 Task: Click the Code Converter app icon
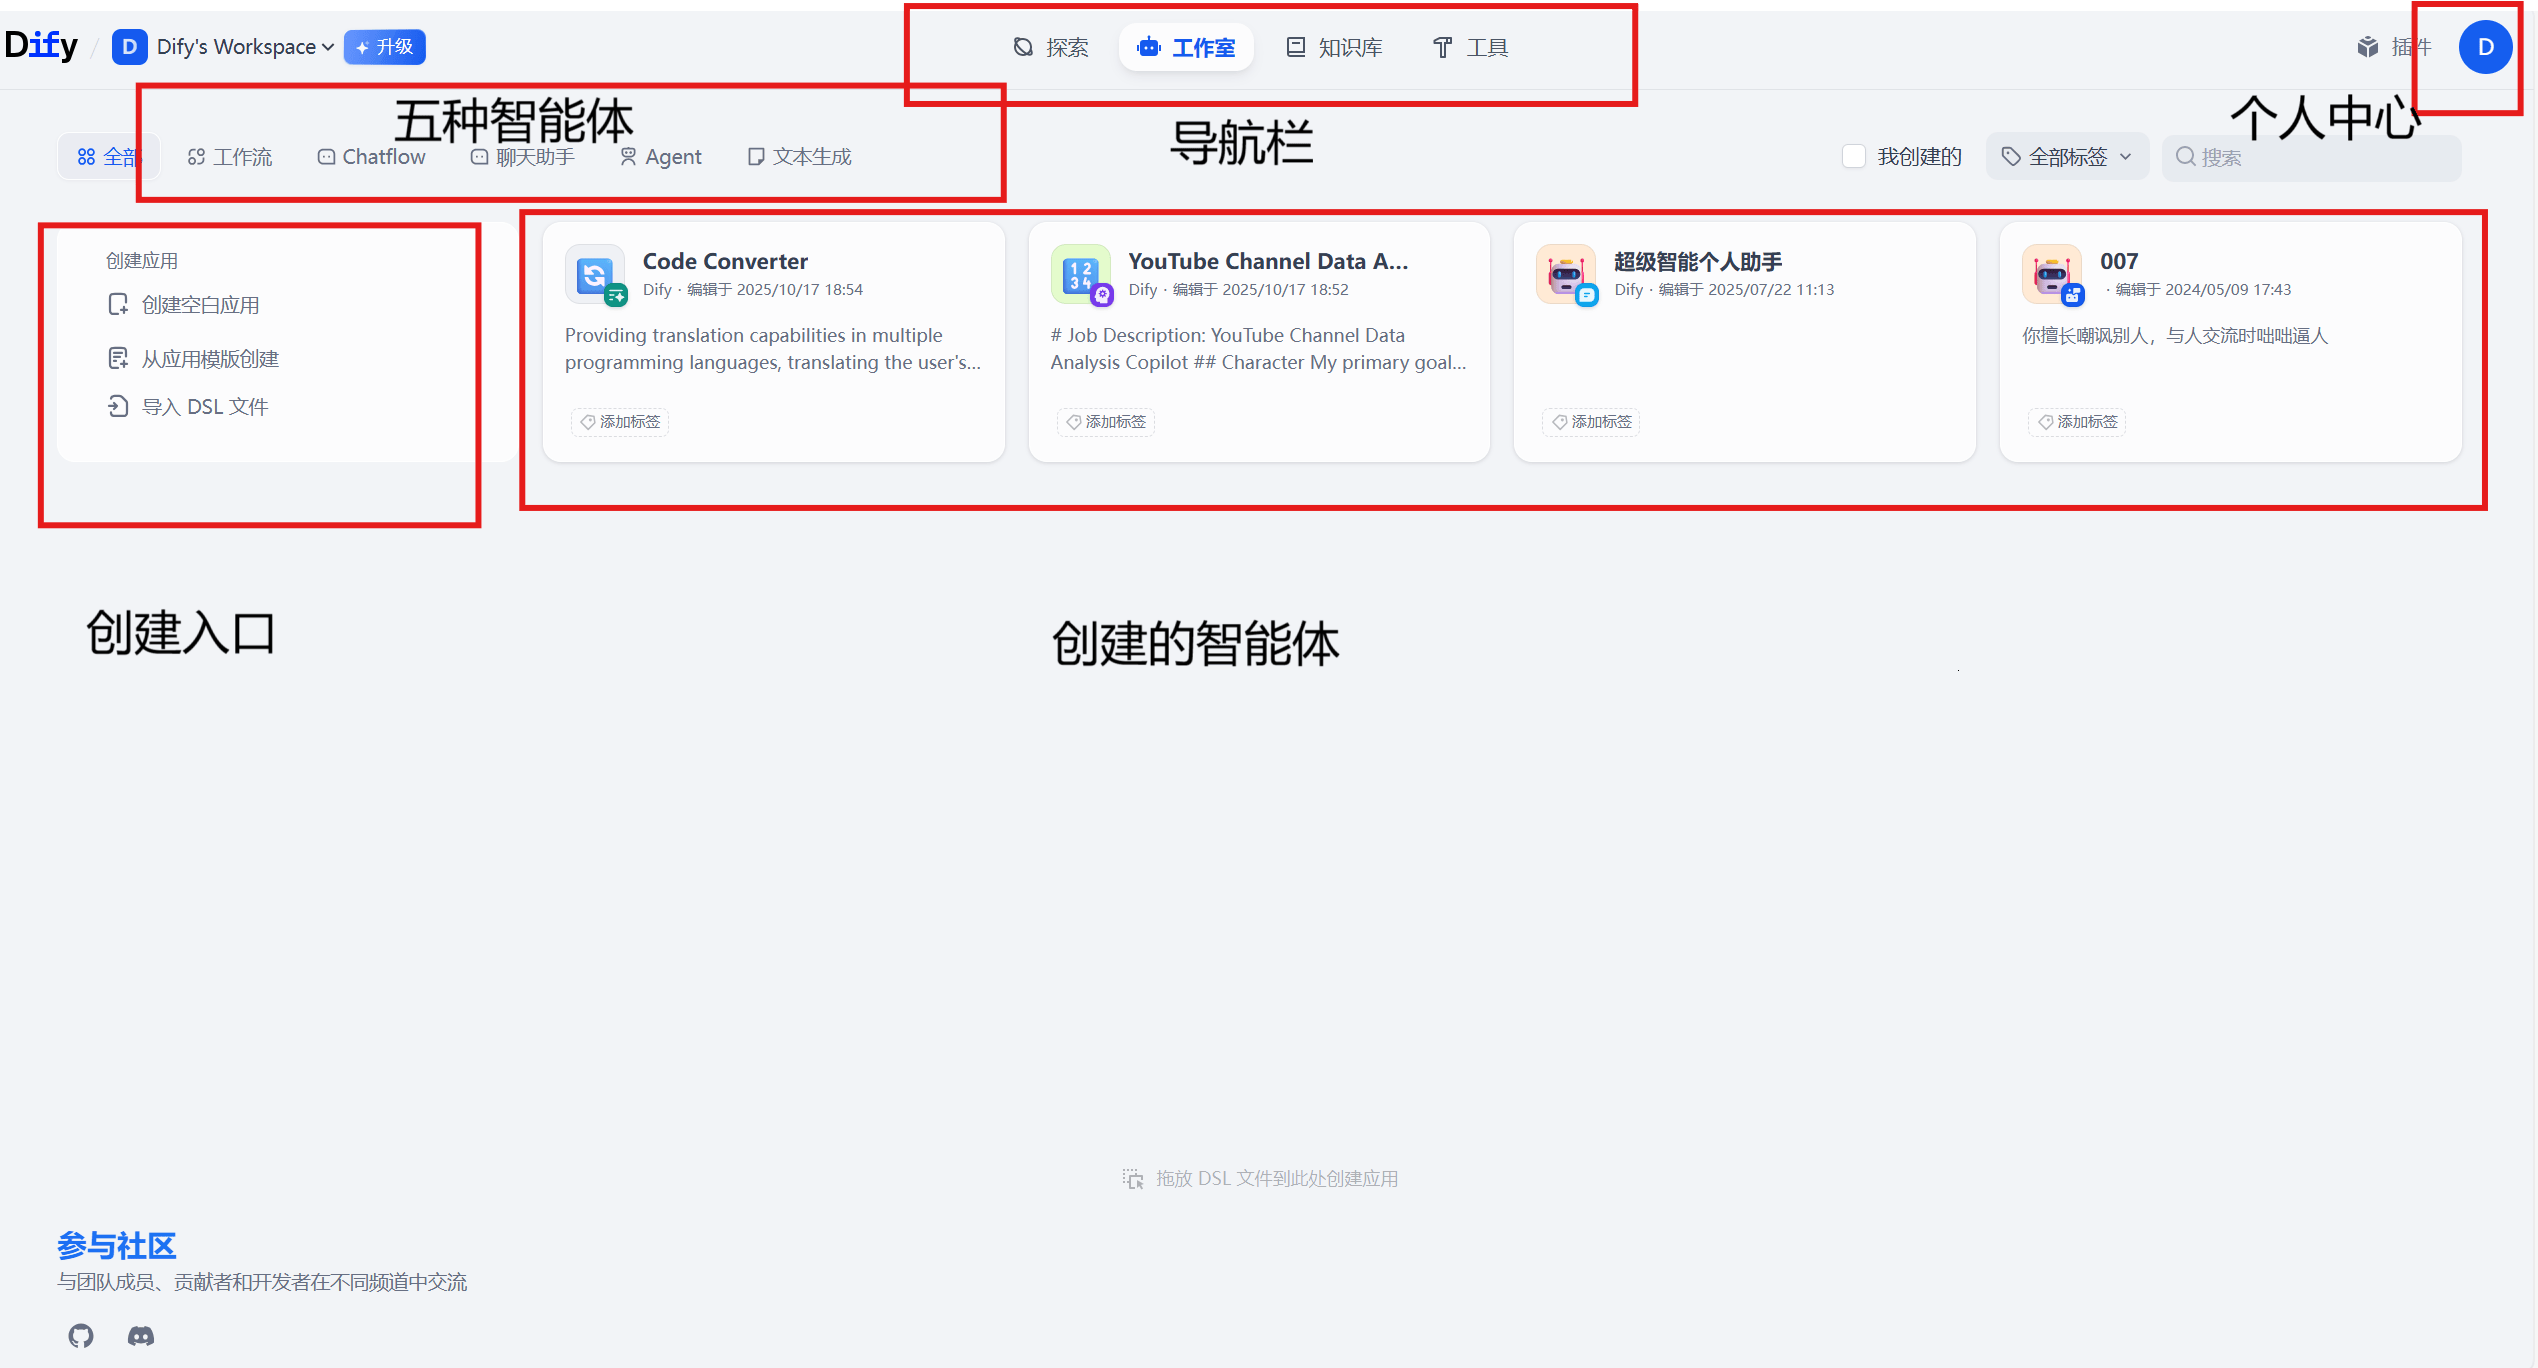tap(596, 275)
